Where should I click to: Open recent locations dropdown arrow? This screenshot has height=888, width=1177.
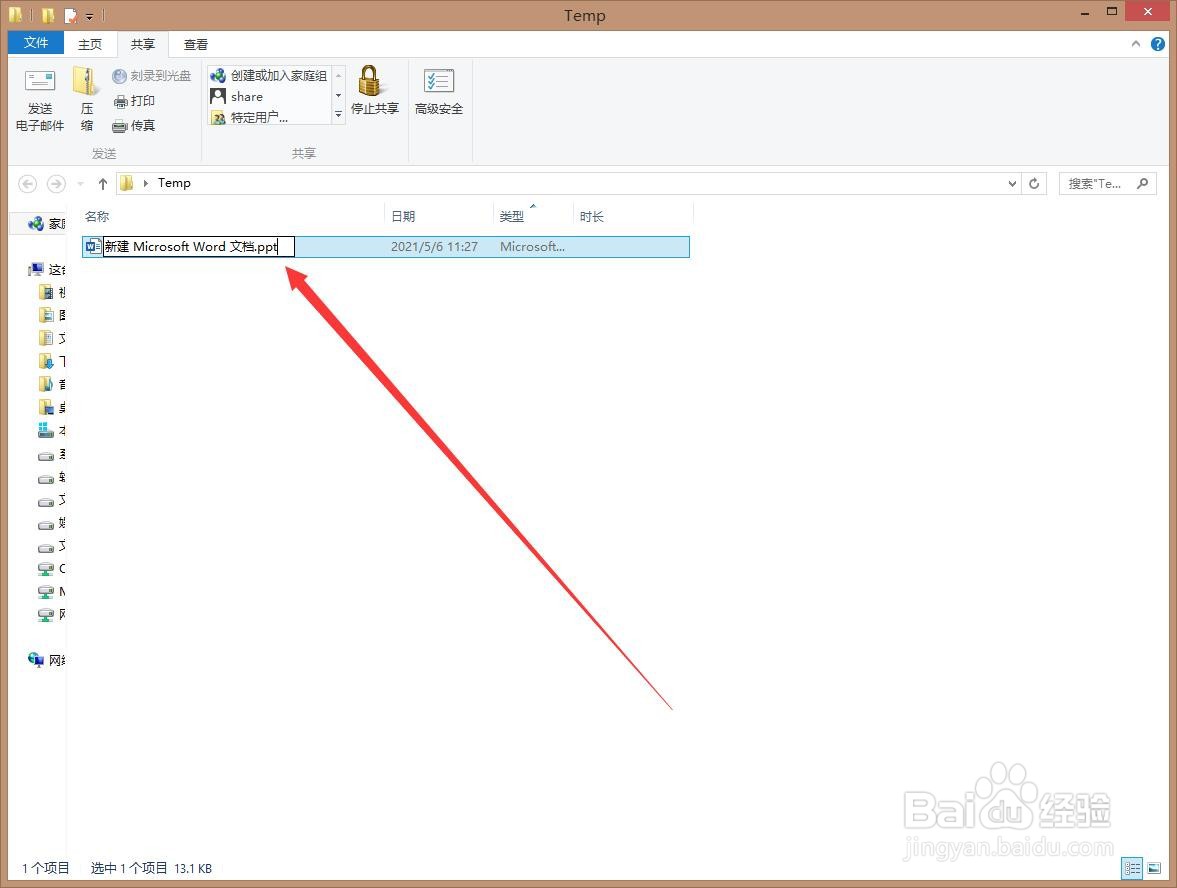pos(80,184)
